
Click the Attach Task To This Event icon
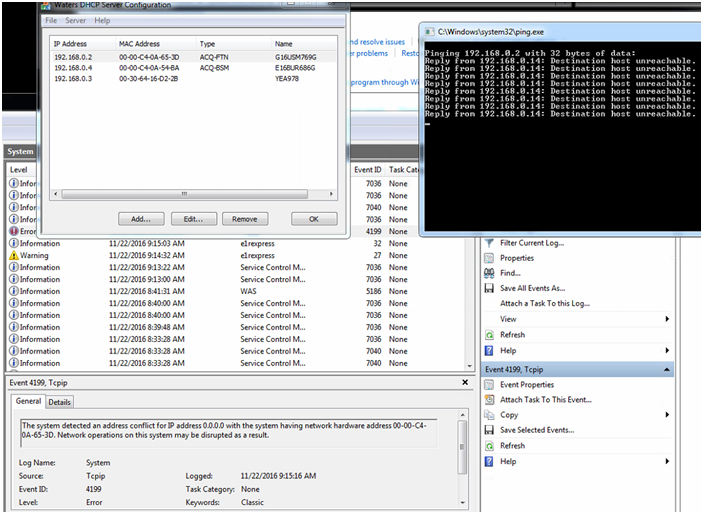[x=489, y=400]
